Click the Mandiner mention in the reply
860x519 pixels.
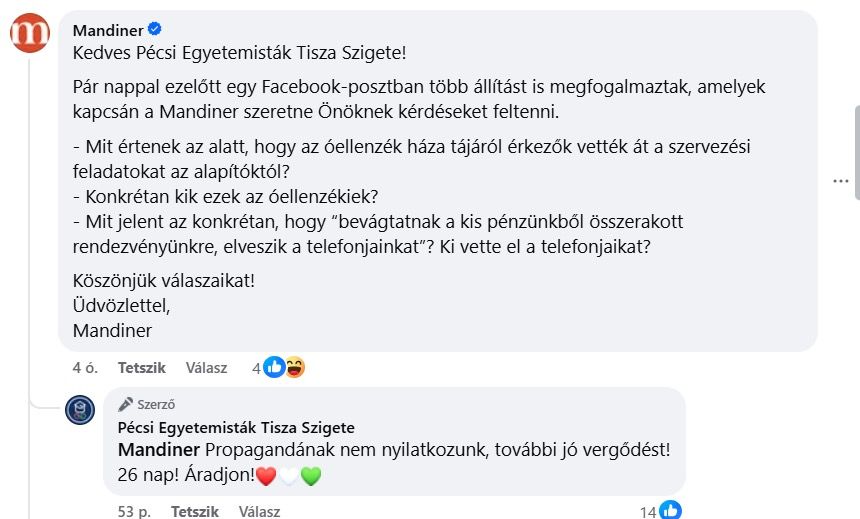[159, 450]
